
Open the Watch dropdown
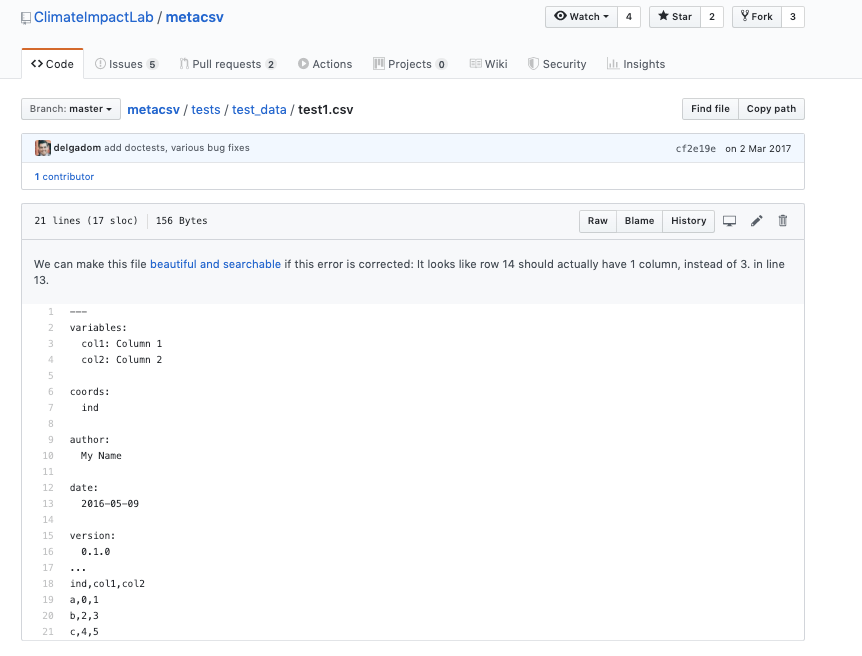pos(581,16)
